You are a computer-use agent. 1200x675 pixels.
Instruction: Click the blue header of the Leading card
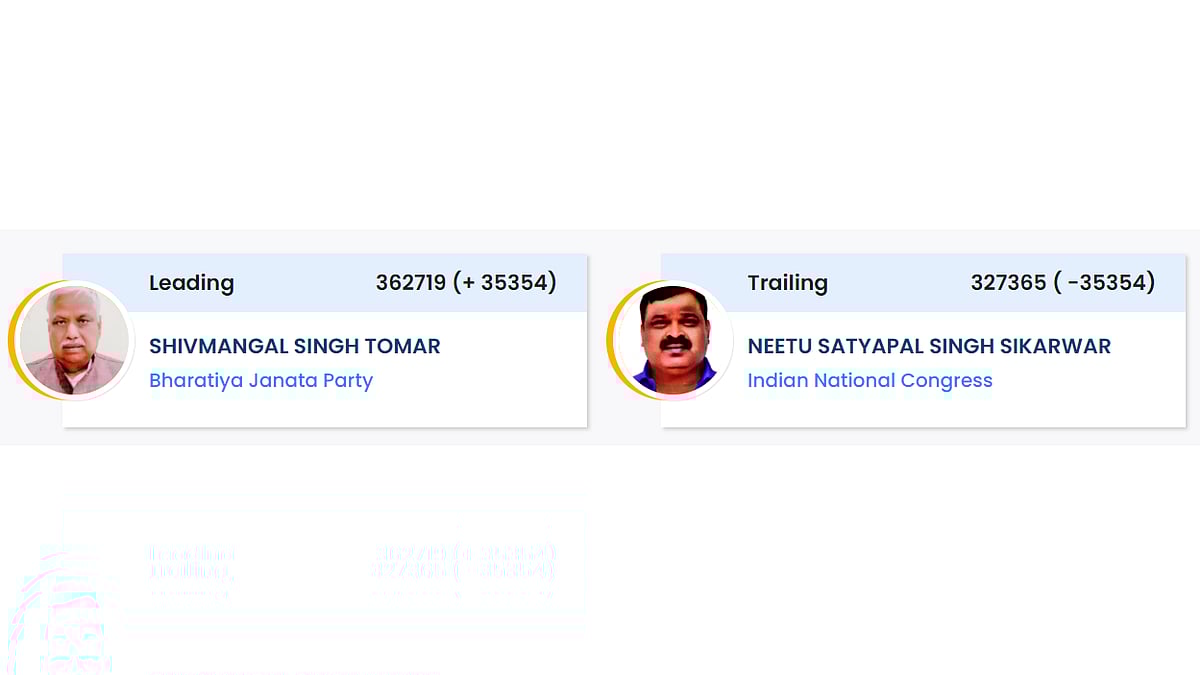pos(325,283)
